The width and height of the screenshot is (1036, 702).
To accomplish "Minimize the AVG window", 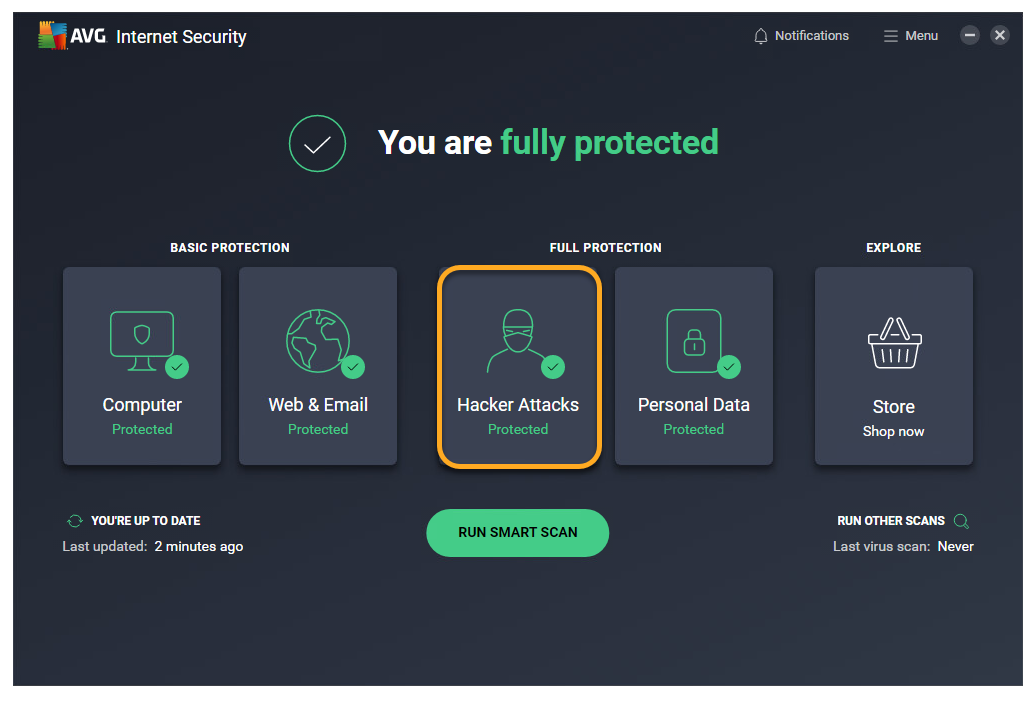I will [x=969, y=36].
